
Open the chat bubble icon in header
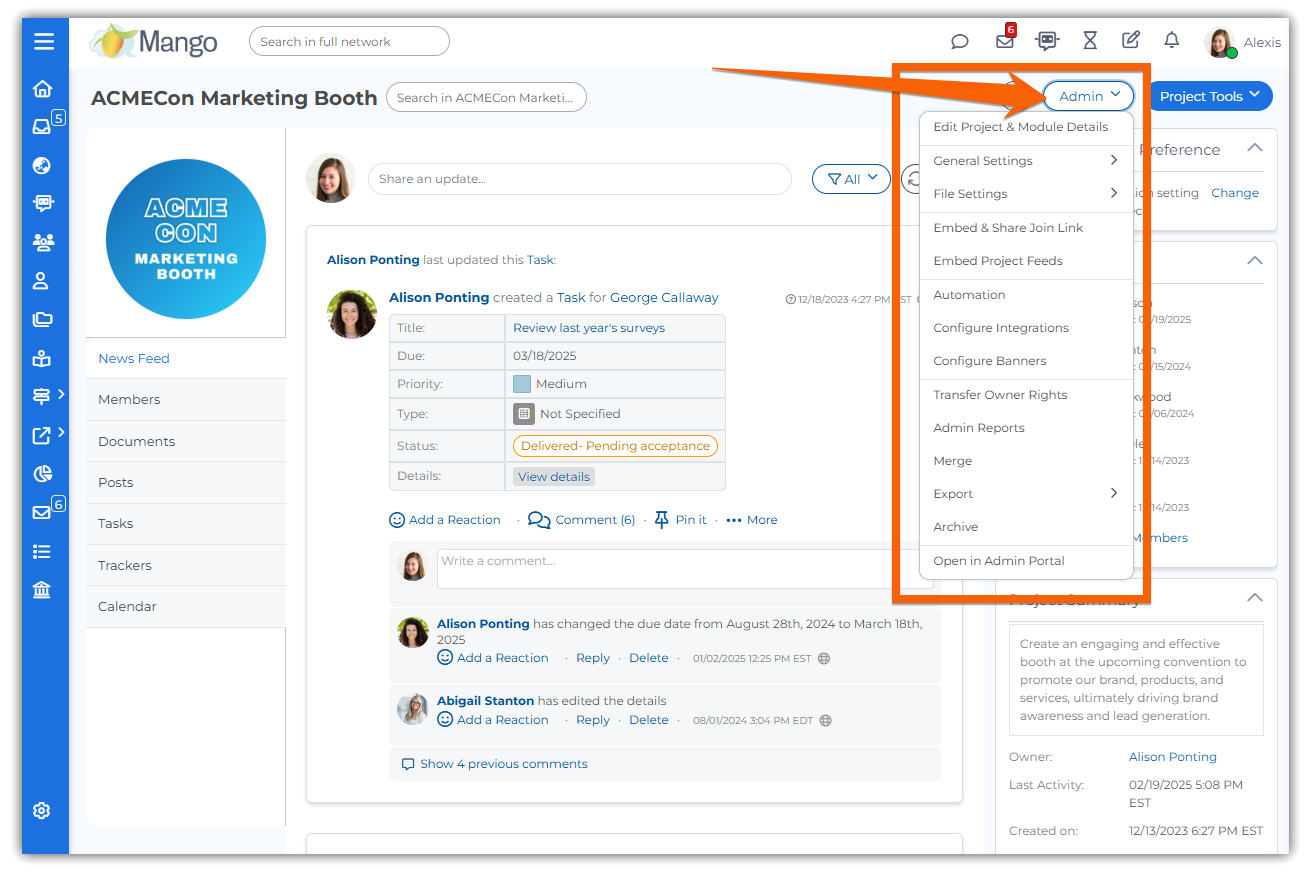(959, 42)
